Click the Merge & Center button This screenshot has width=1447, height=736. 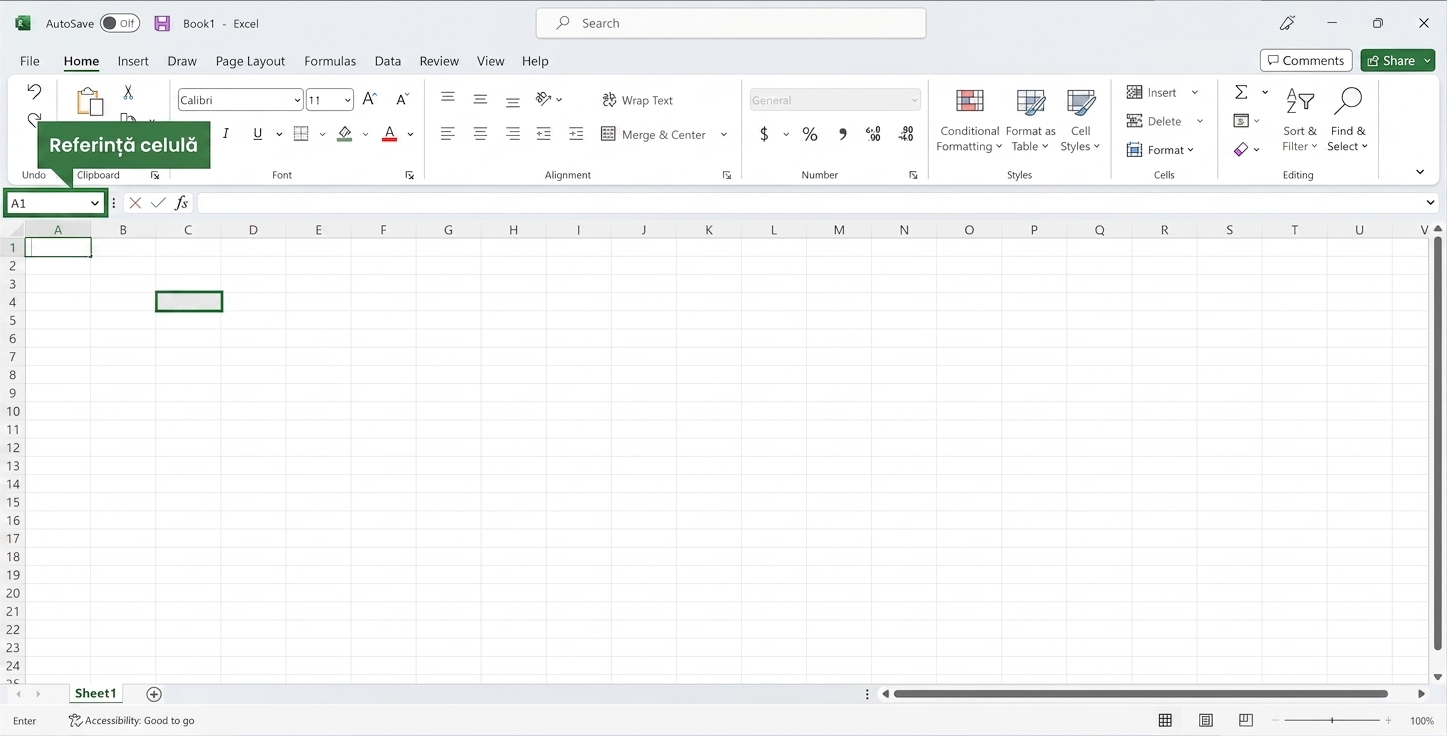654,134
